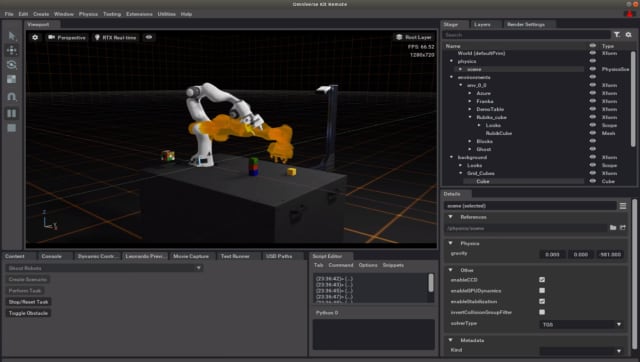The width and height of the screenshot is (640, 362).
Task: Collapse the physics tree node
Action: point(451,61)
